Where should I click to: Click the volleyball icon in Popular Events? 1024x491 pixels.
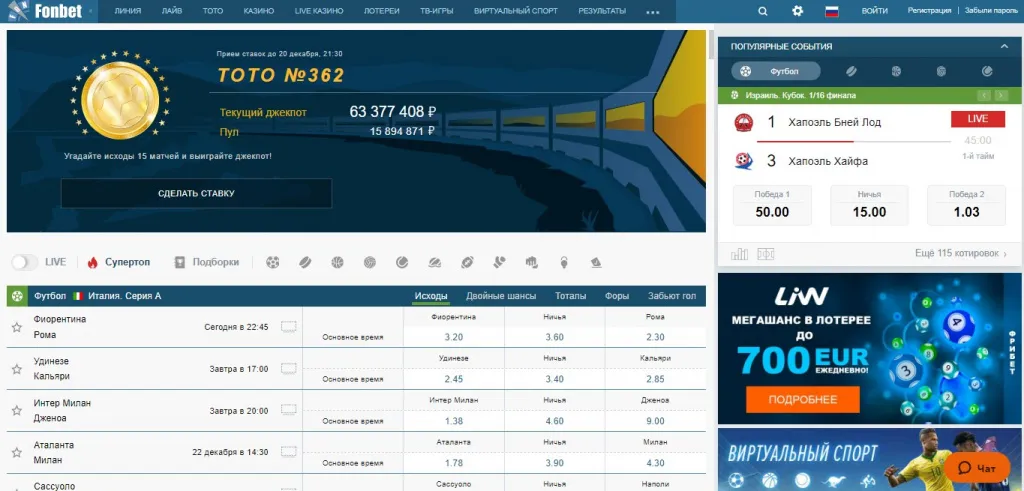click(x=941, y=71)
